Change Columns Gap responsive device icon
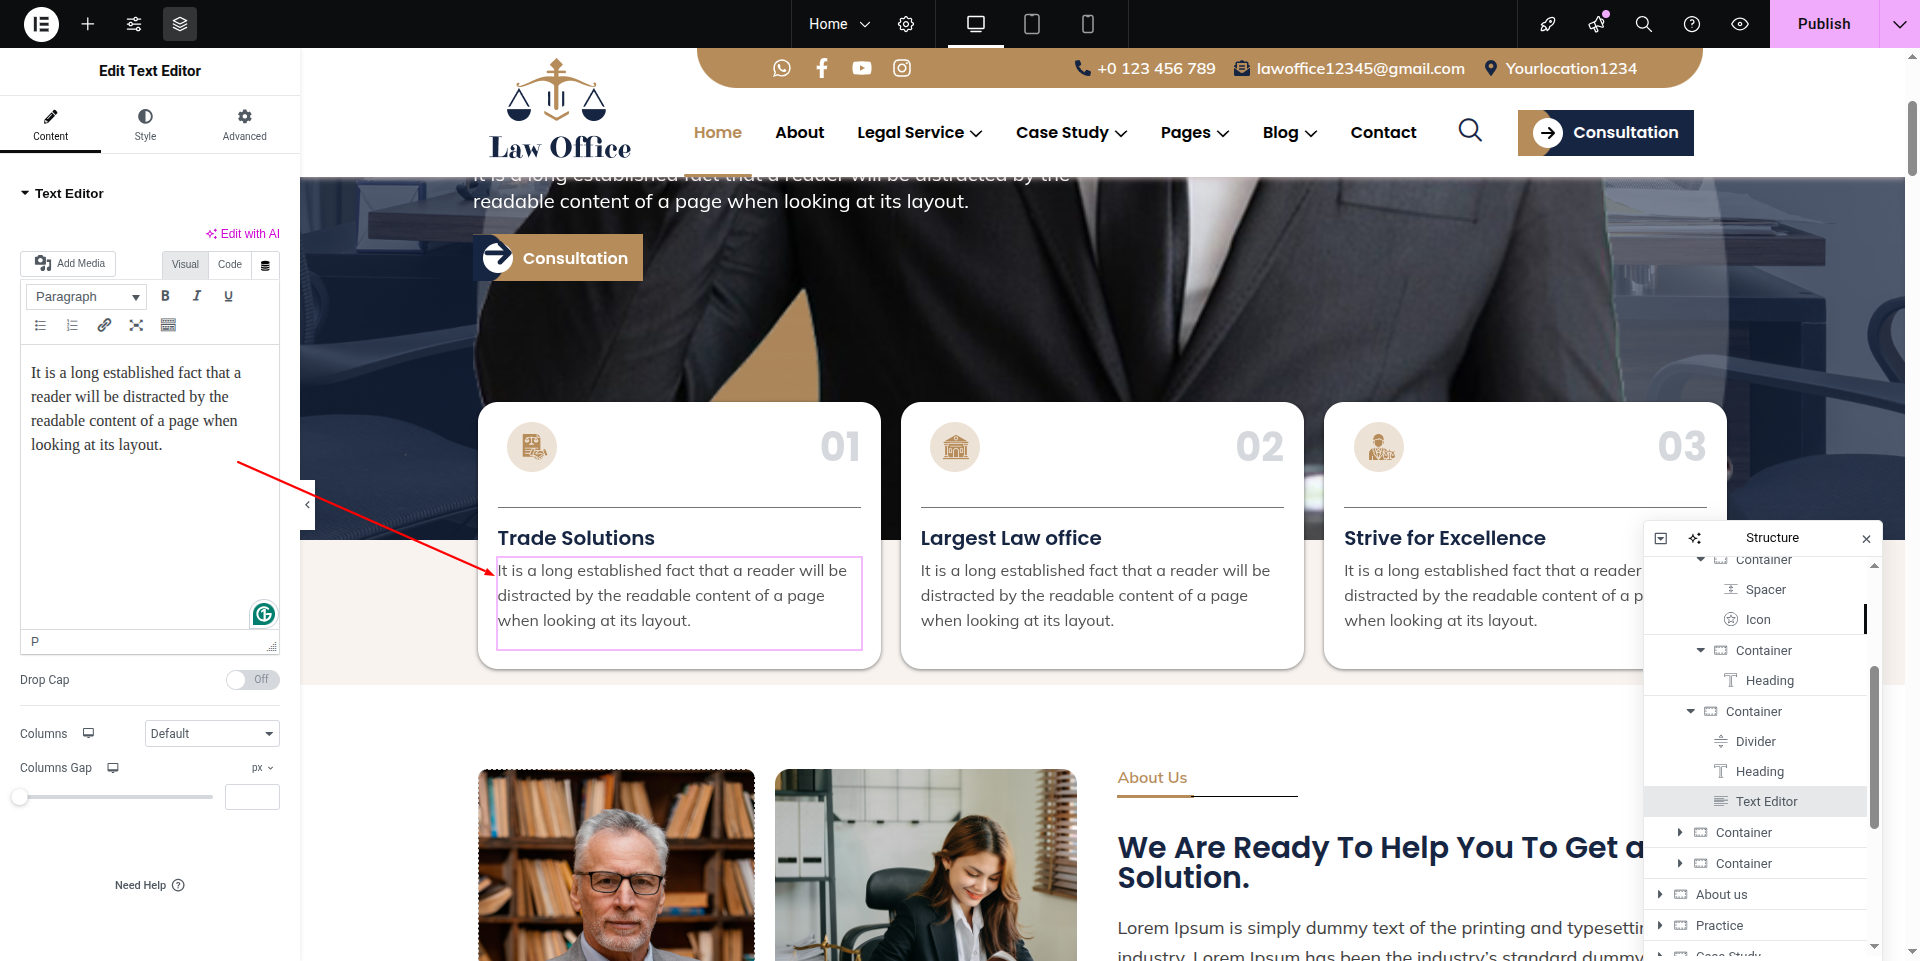The width and height of the screenshot is (1920, 961). pyautogui.click(x=113, y=768)
